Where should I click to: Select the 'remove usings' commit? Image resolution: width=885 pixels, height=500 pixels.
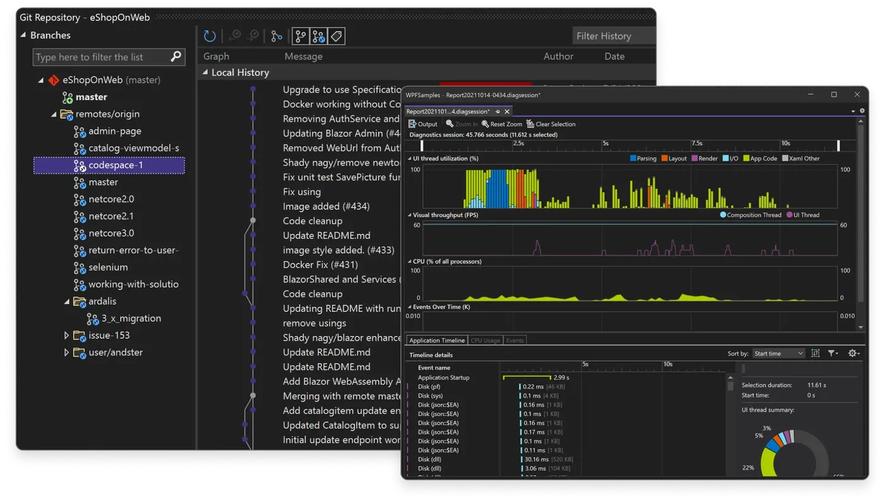click(314, 323)
